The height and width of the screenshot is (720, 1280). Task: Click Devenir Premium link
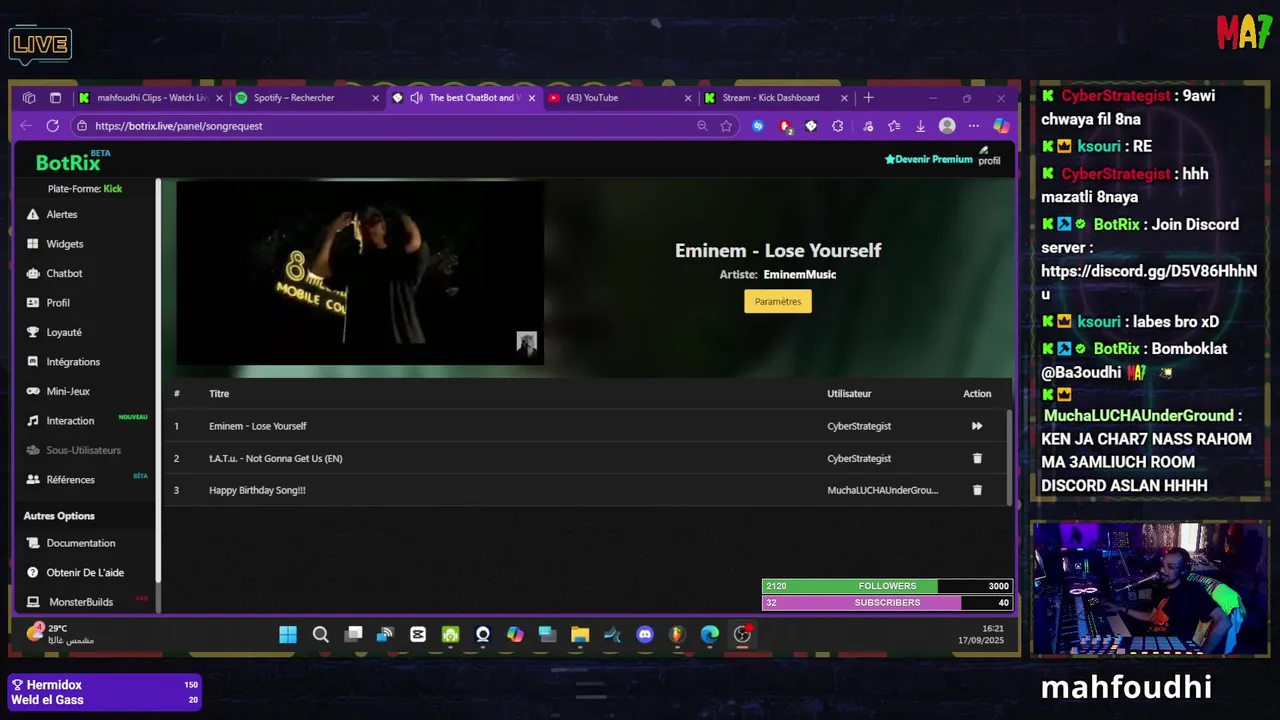click(928, 159)
